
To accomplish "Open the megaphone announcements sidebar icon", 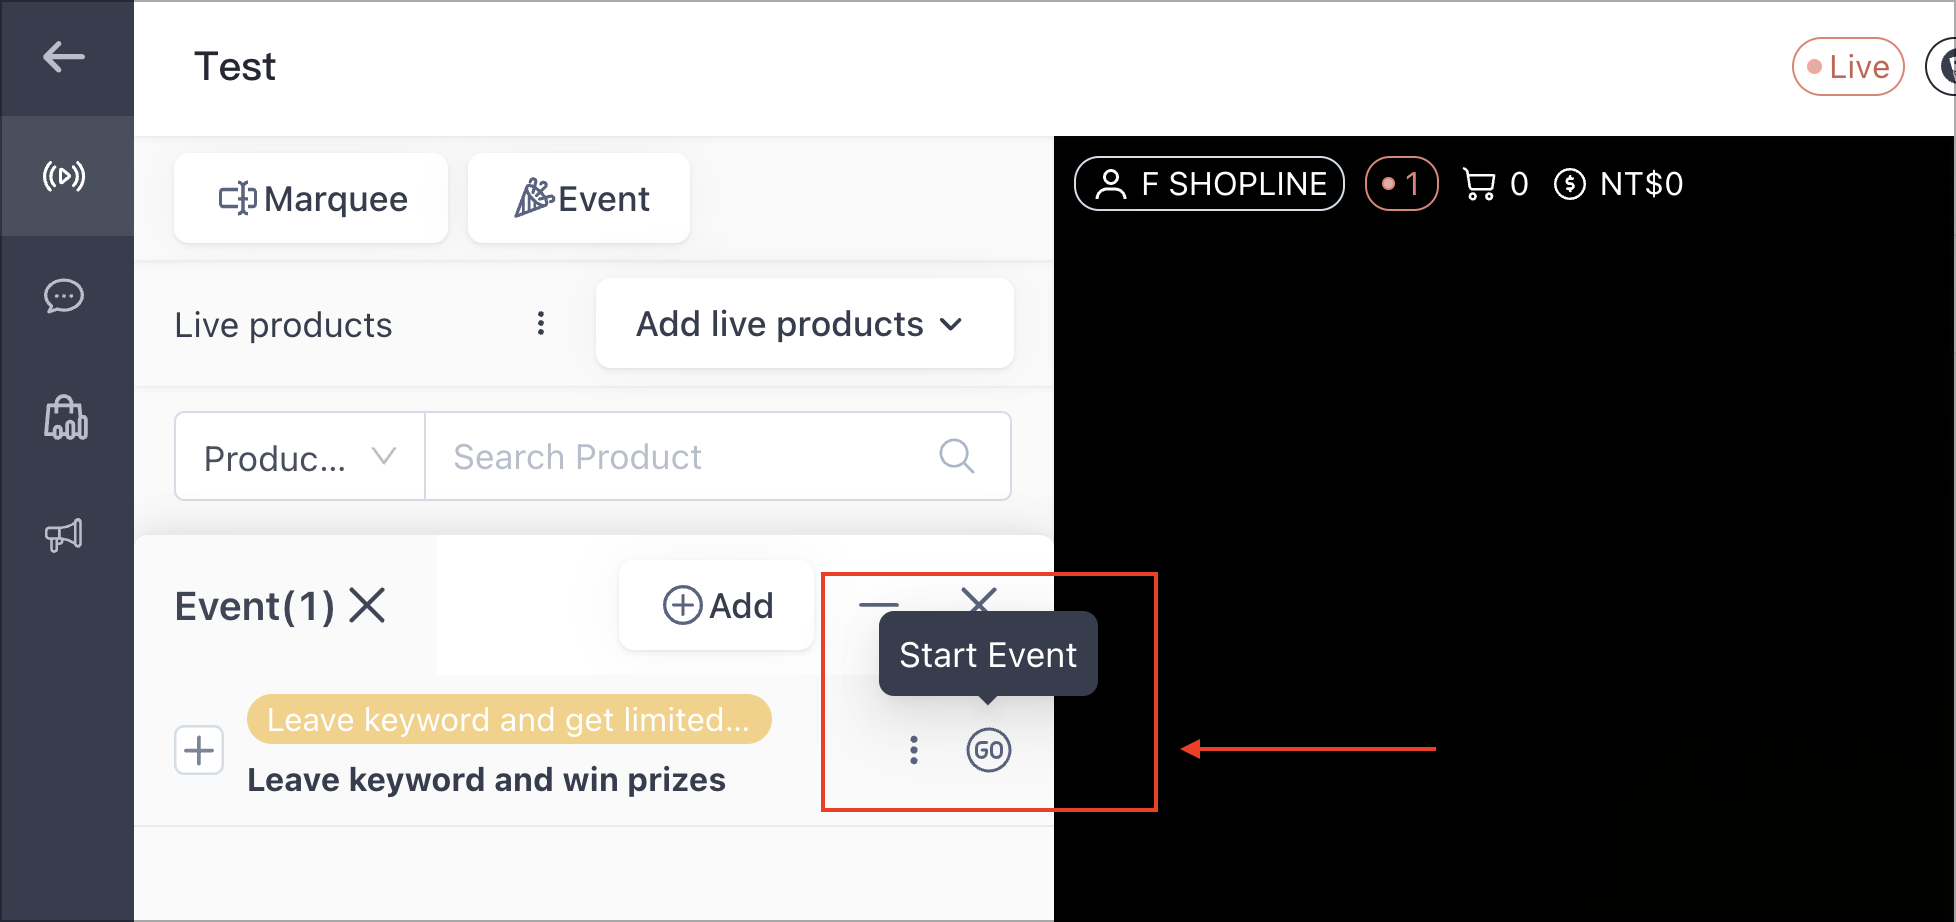I will (64, 536).
